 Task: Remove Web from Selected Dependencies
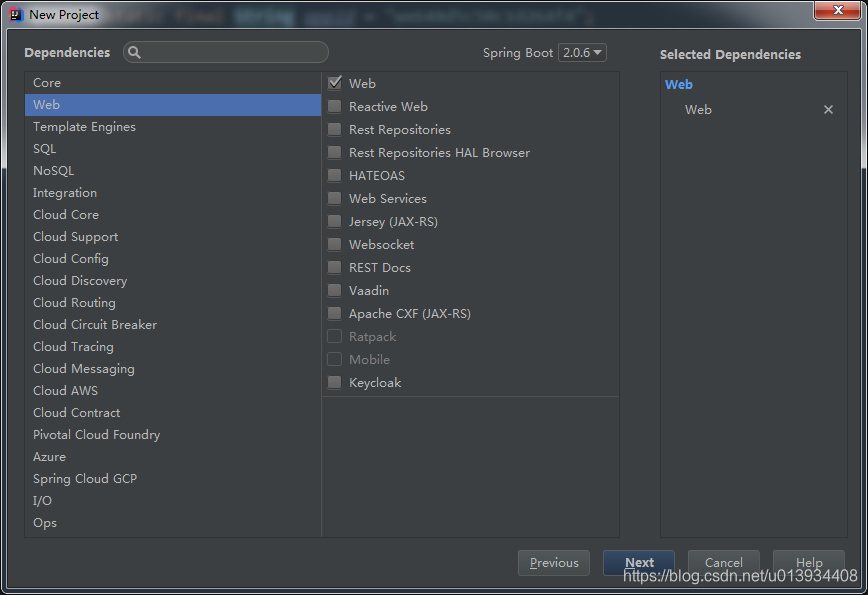[828, 110]
